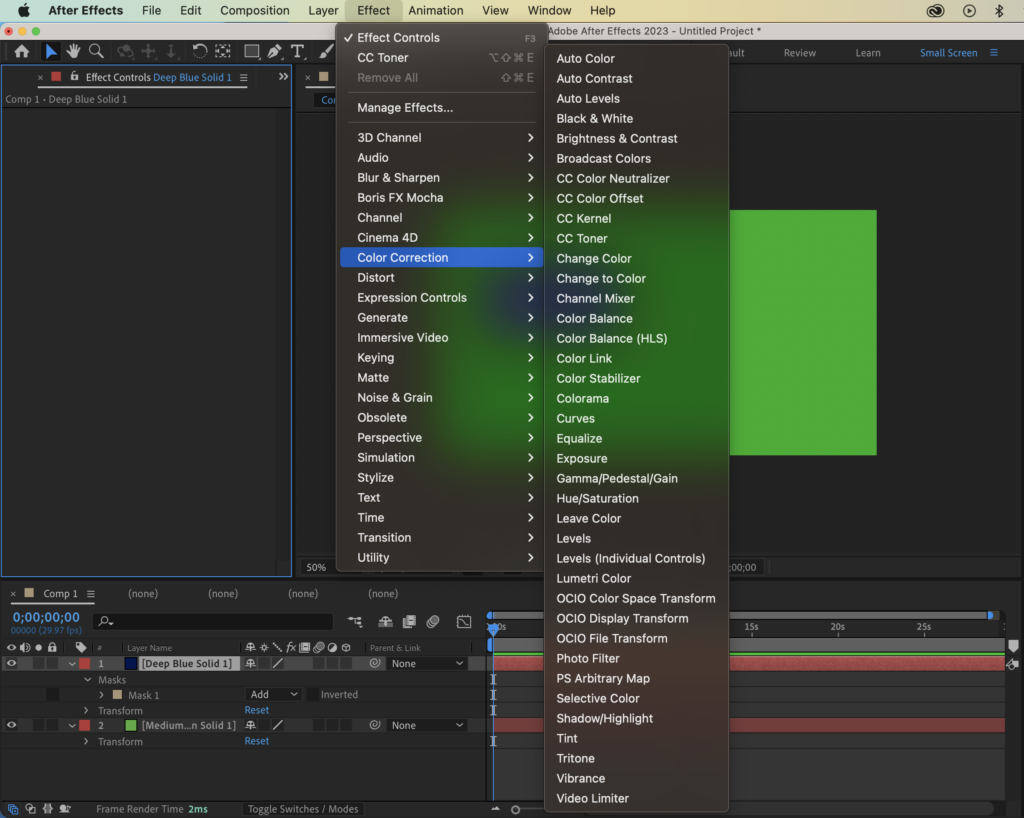Activate the Rectangle tool
The width and height of the screenshot is (1024, 818).
252,51
